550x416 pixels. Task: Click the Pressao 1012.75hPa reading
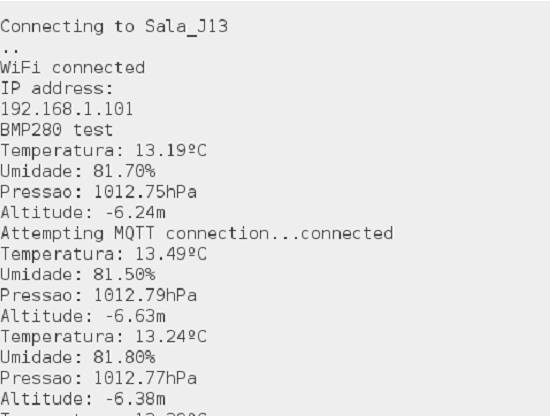click(99, 192)
